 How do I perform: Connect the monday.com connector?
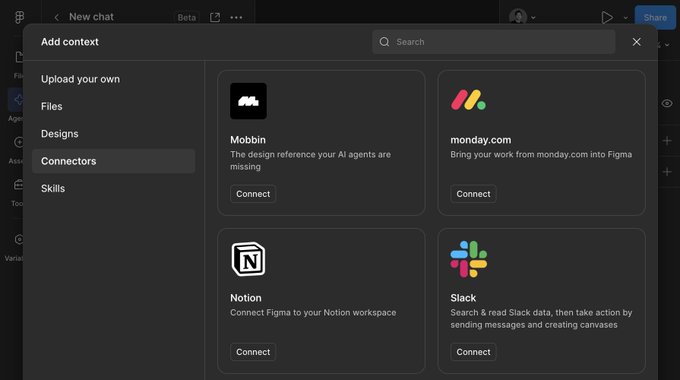click(473, 194)
